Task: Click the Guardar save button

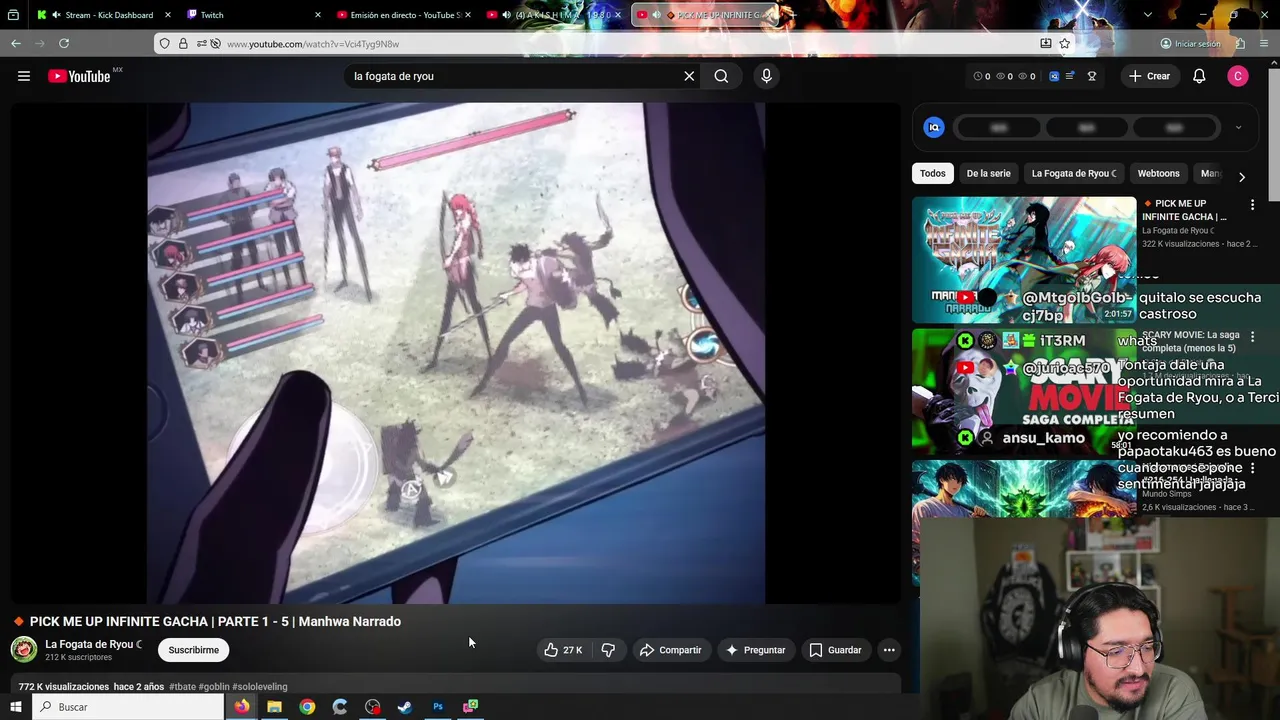Action: point(835,650)
